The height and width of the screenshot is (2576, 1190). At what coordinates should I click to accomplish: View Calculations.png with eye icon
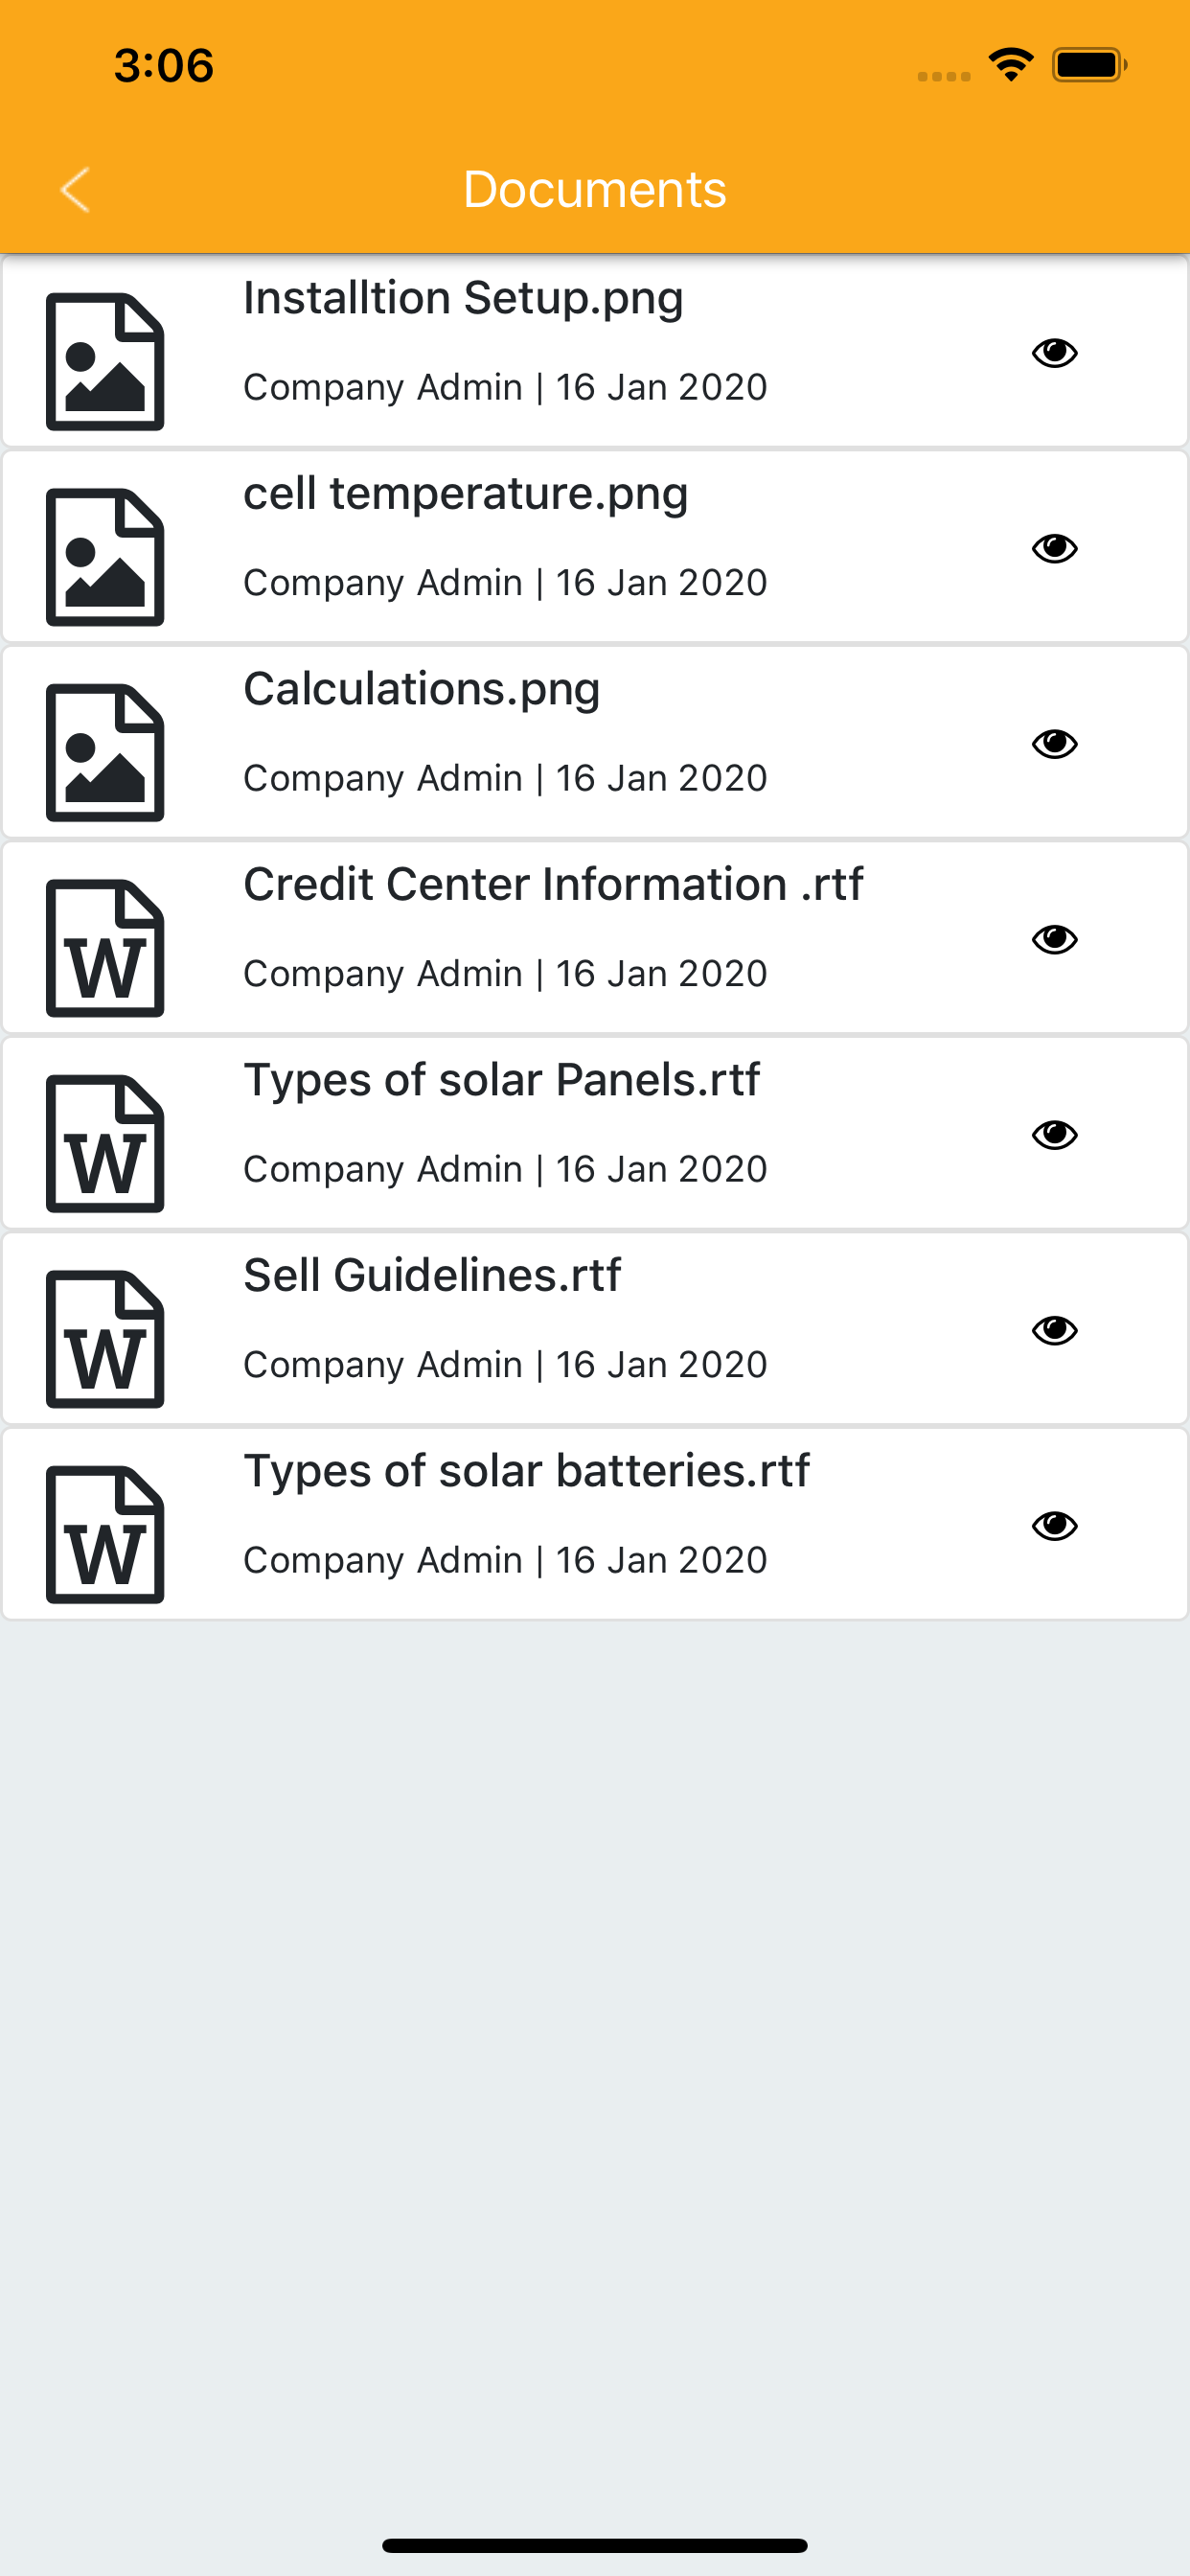tap(1054, 744)
